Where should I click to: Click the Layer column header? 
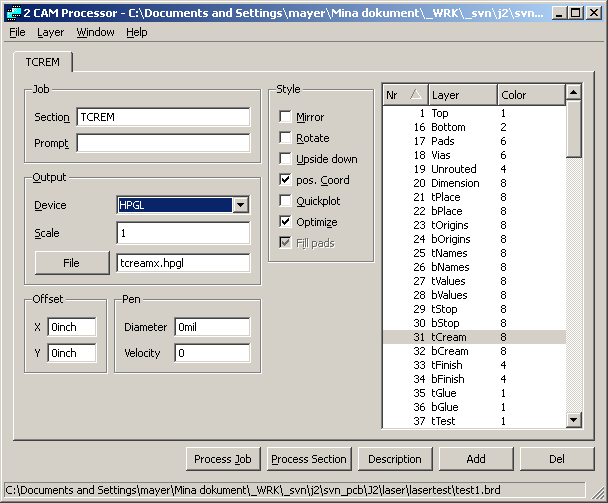pyautogui.click(x=463, y=95)
